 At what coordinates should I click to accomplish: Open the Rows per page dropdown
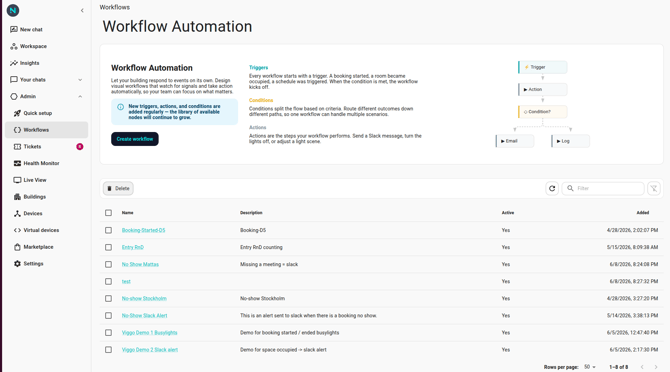(590, 367)
